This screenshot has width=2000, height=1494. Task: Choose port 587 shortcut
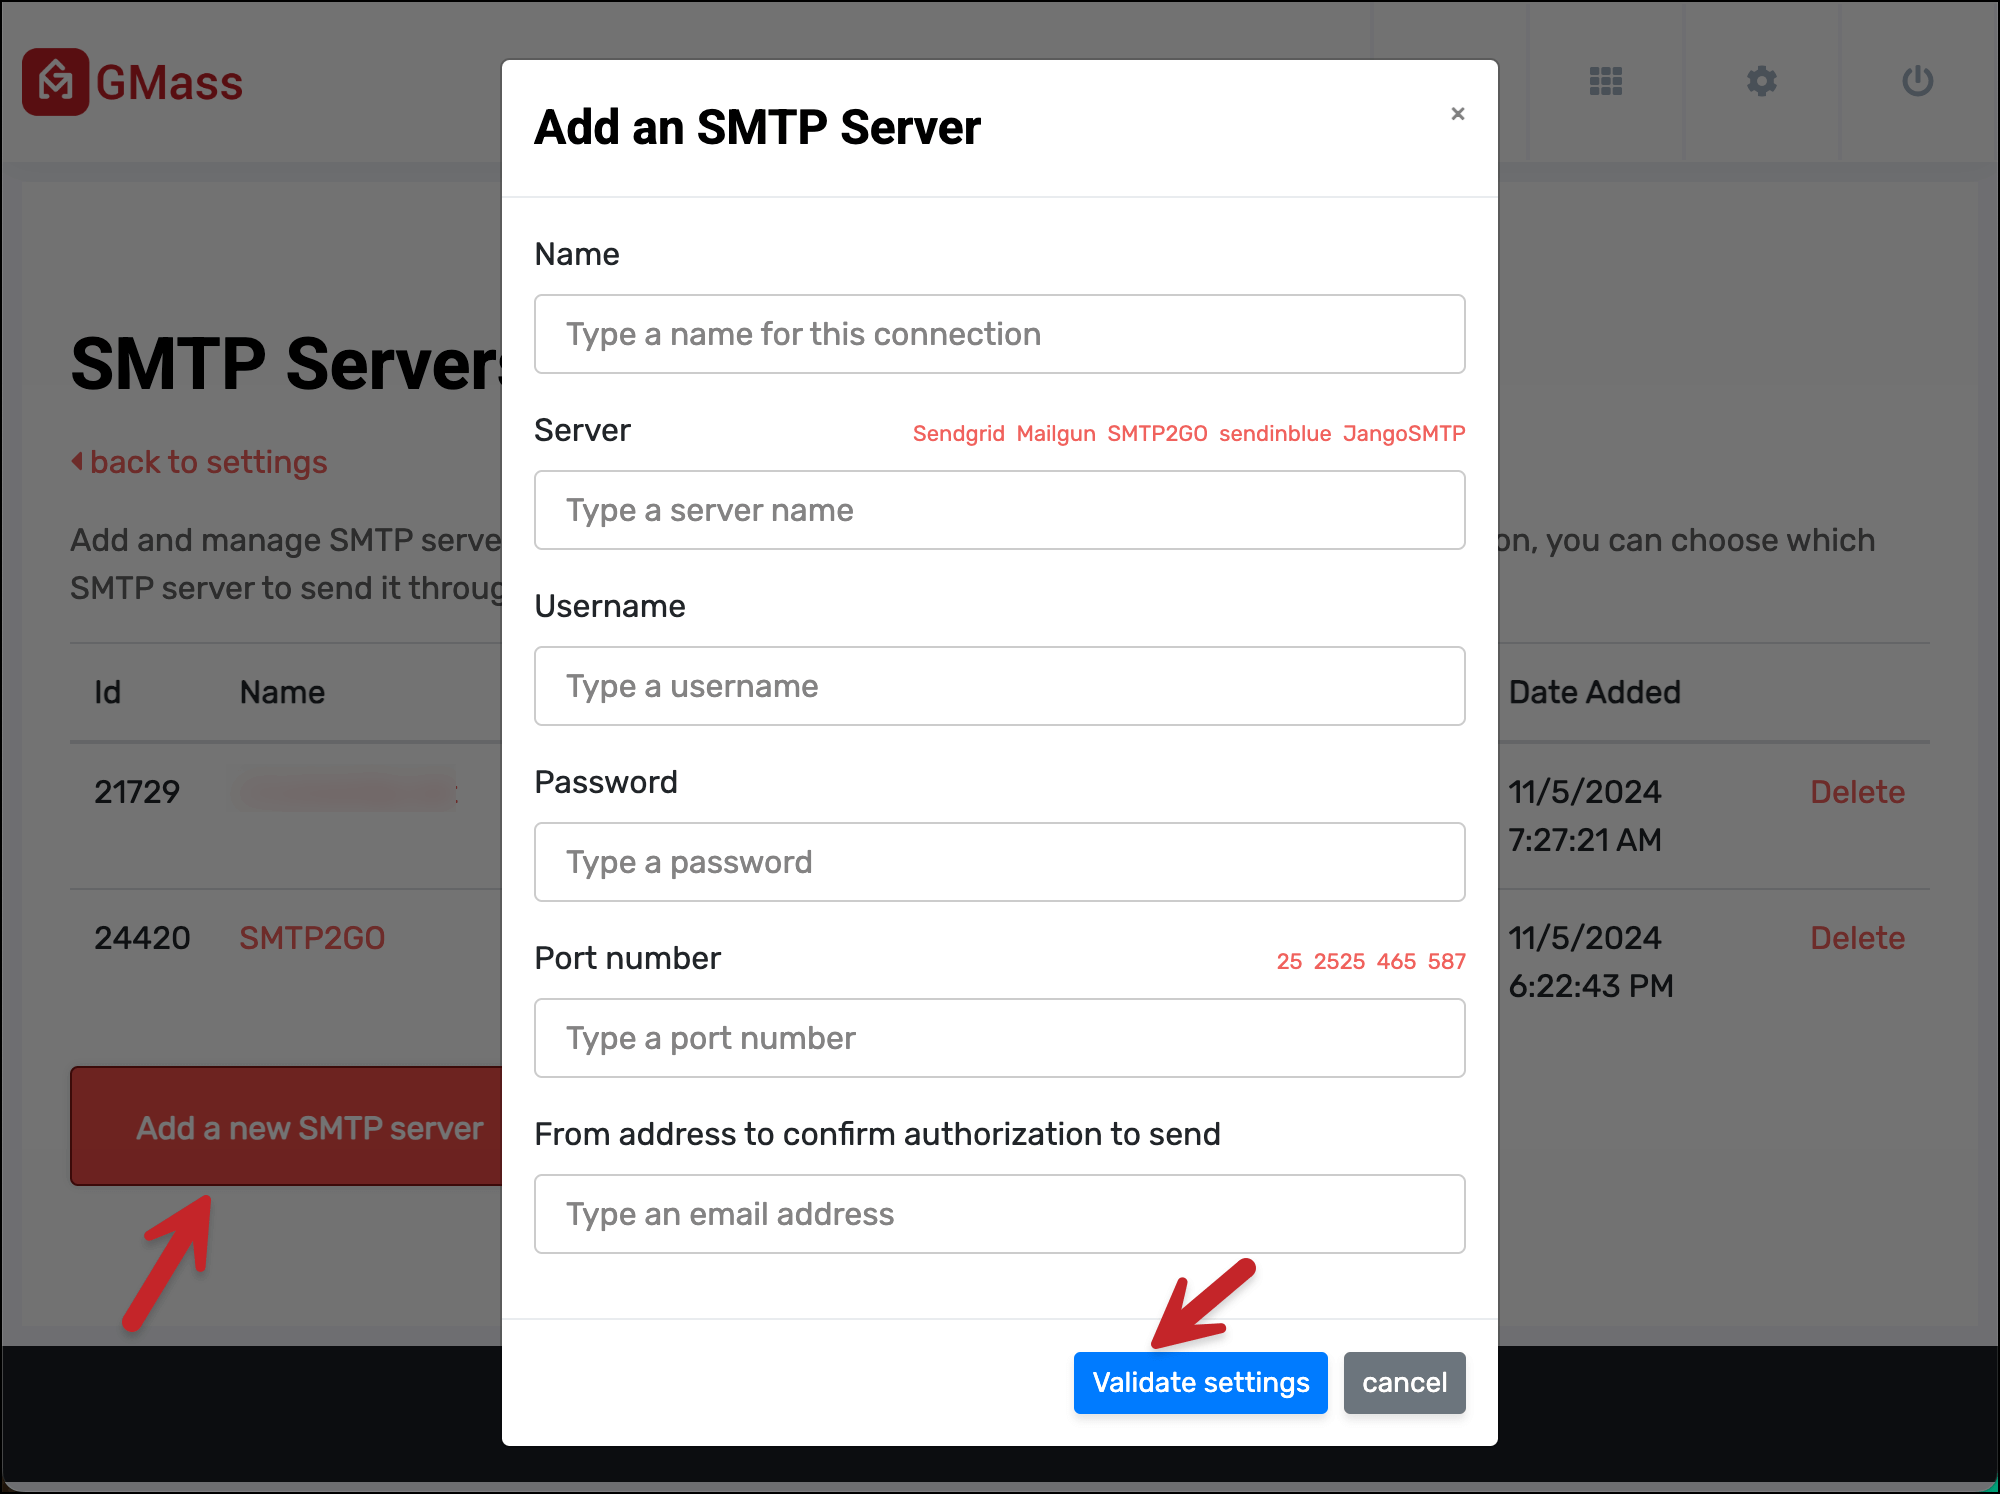pos(1446,962)
